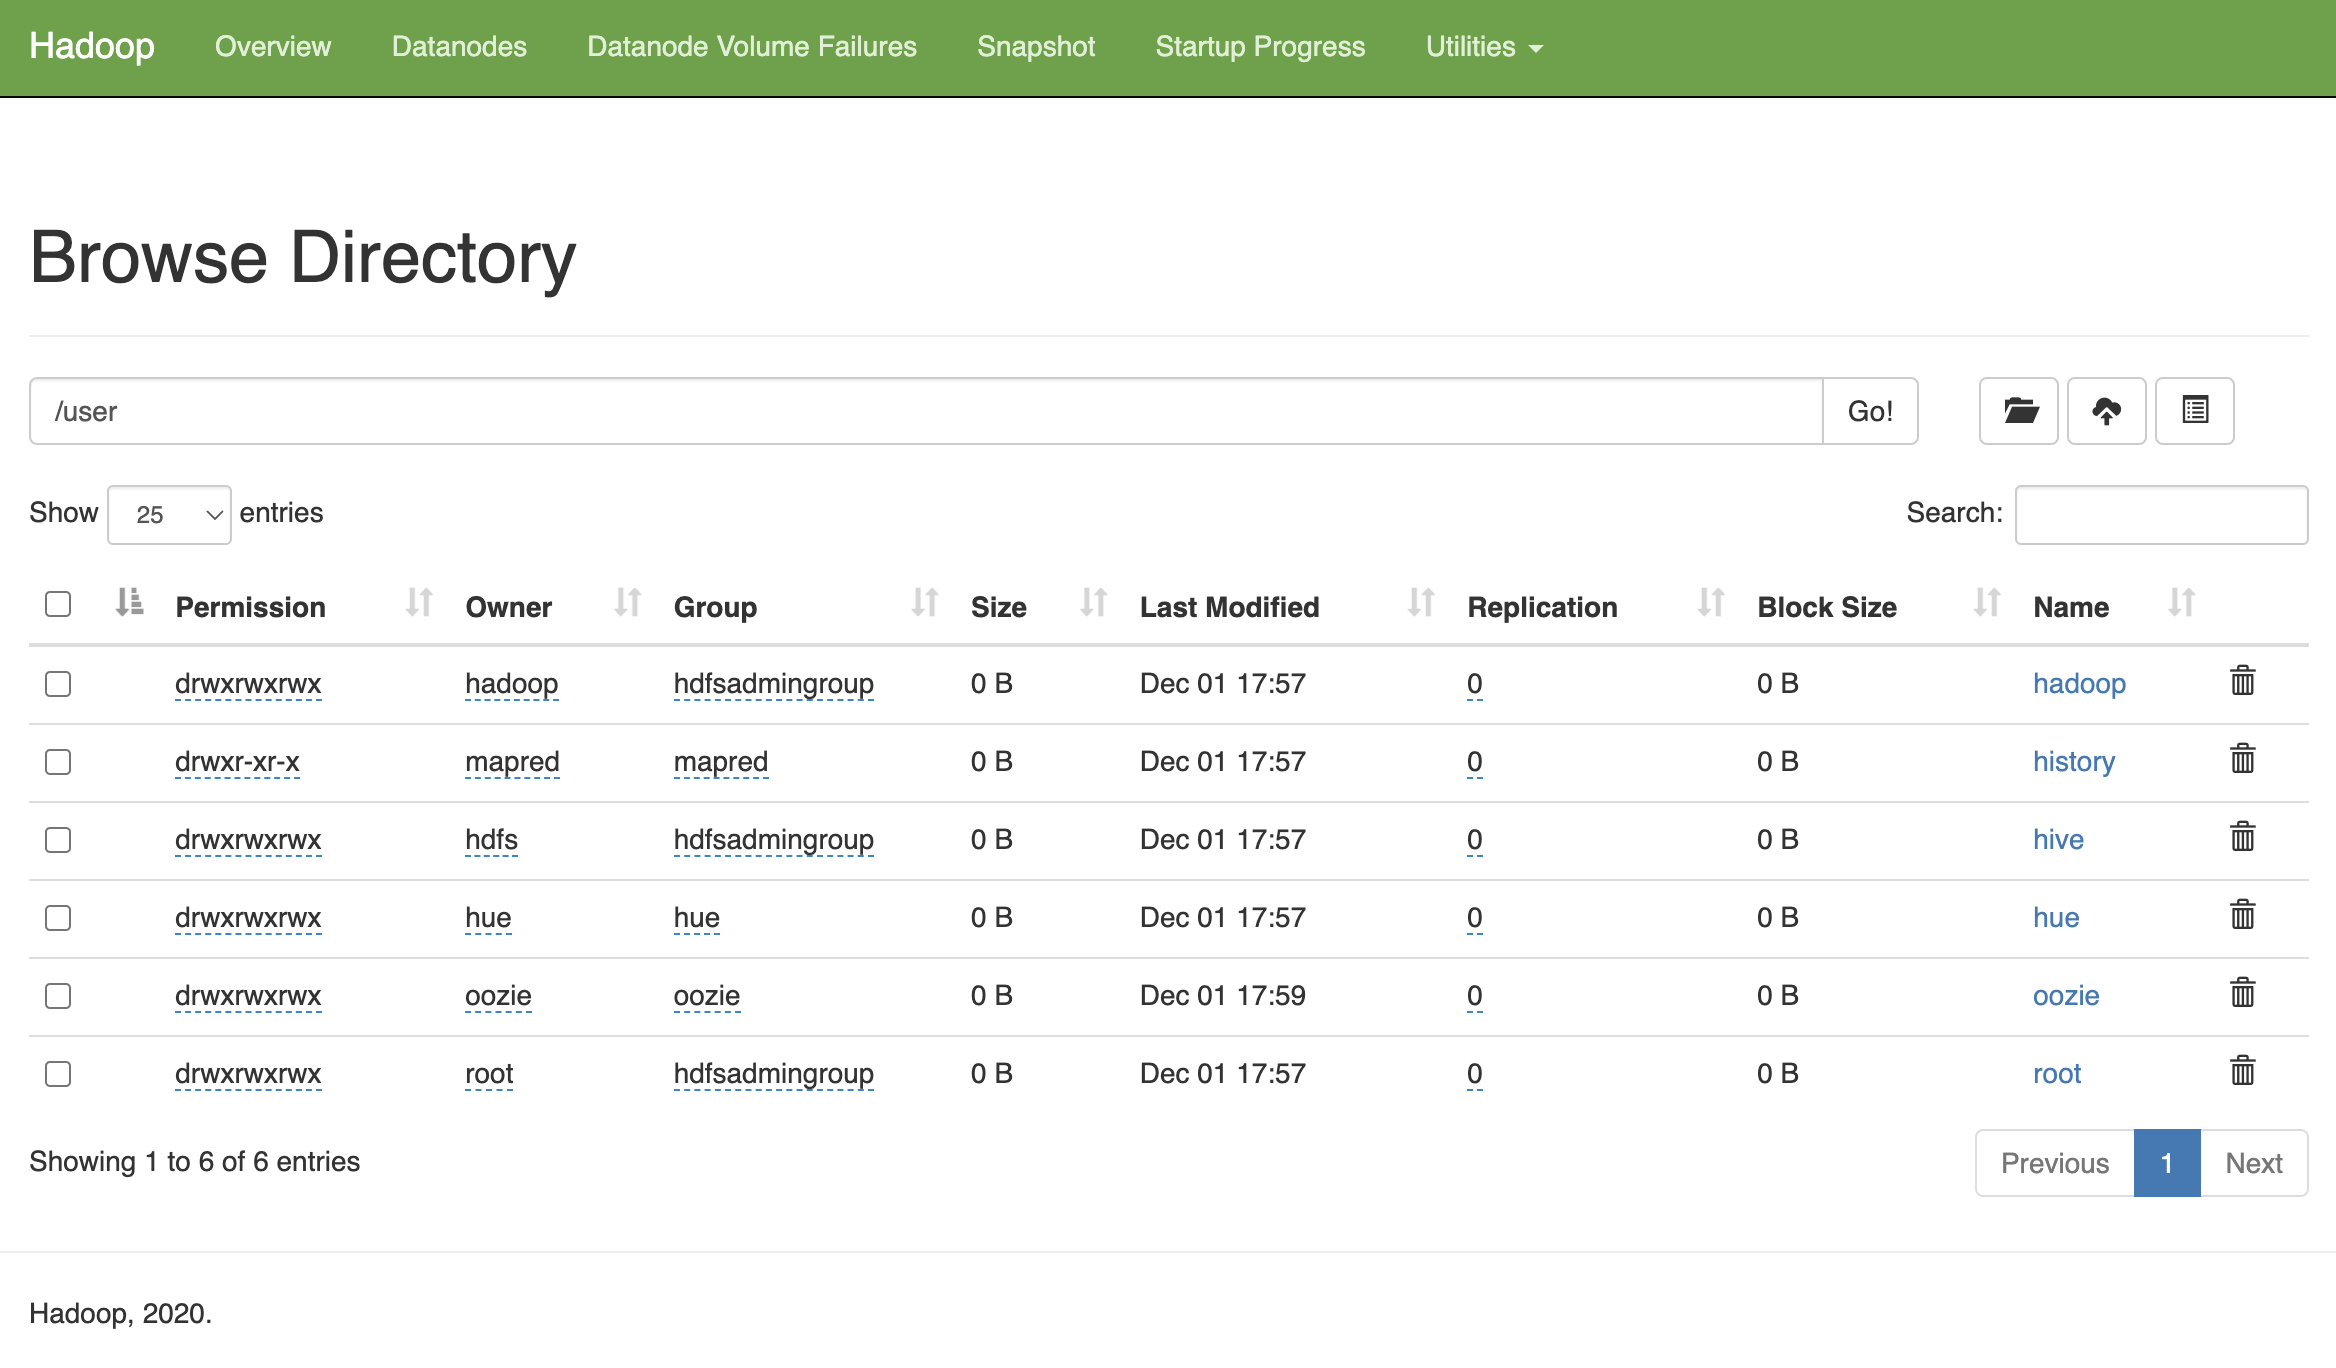Image resolution: width=2336 pixels, height=1368 pixels.
Task: Click the delete icon for history directory
Action: (2243, 759)
